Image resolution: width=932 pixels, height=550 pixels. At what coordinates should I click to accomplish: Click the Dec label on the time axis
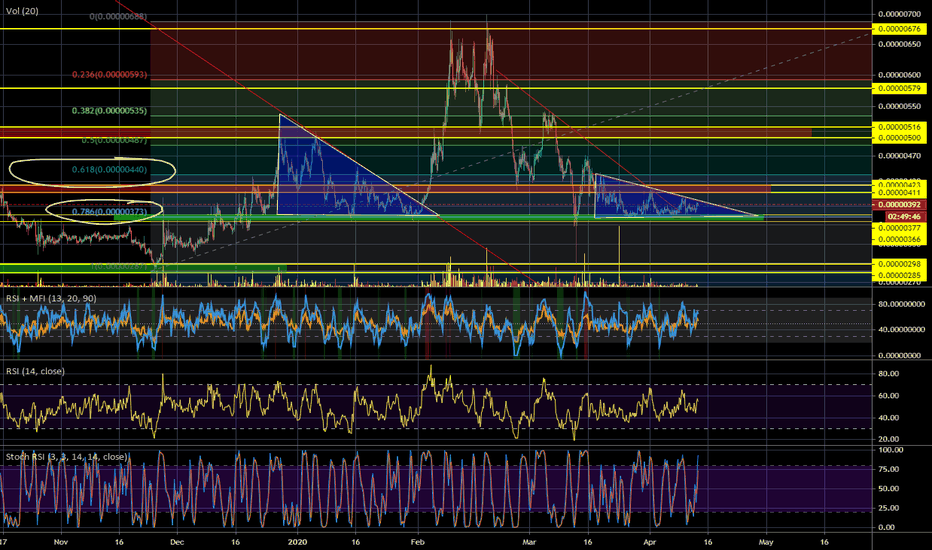click(177, 542)
